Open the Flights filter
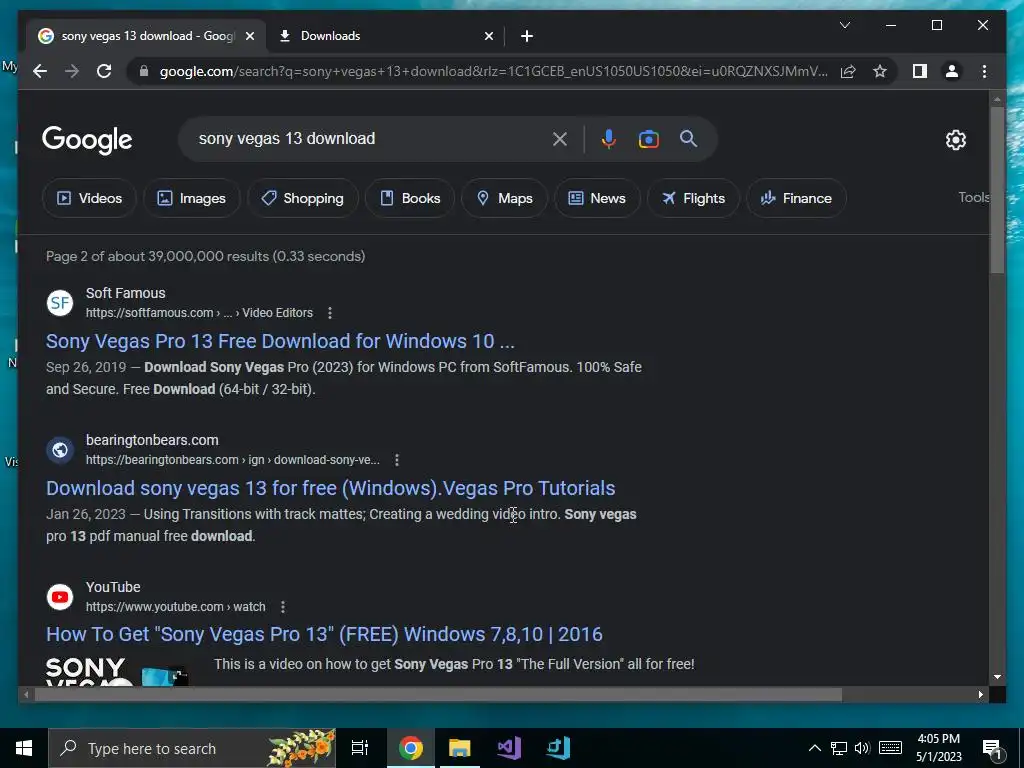 [693, 198]
